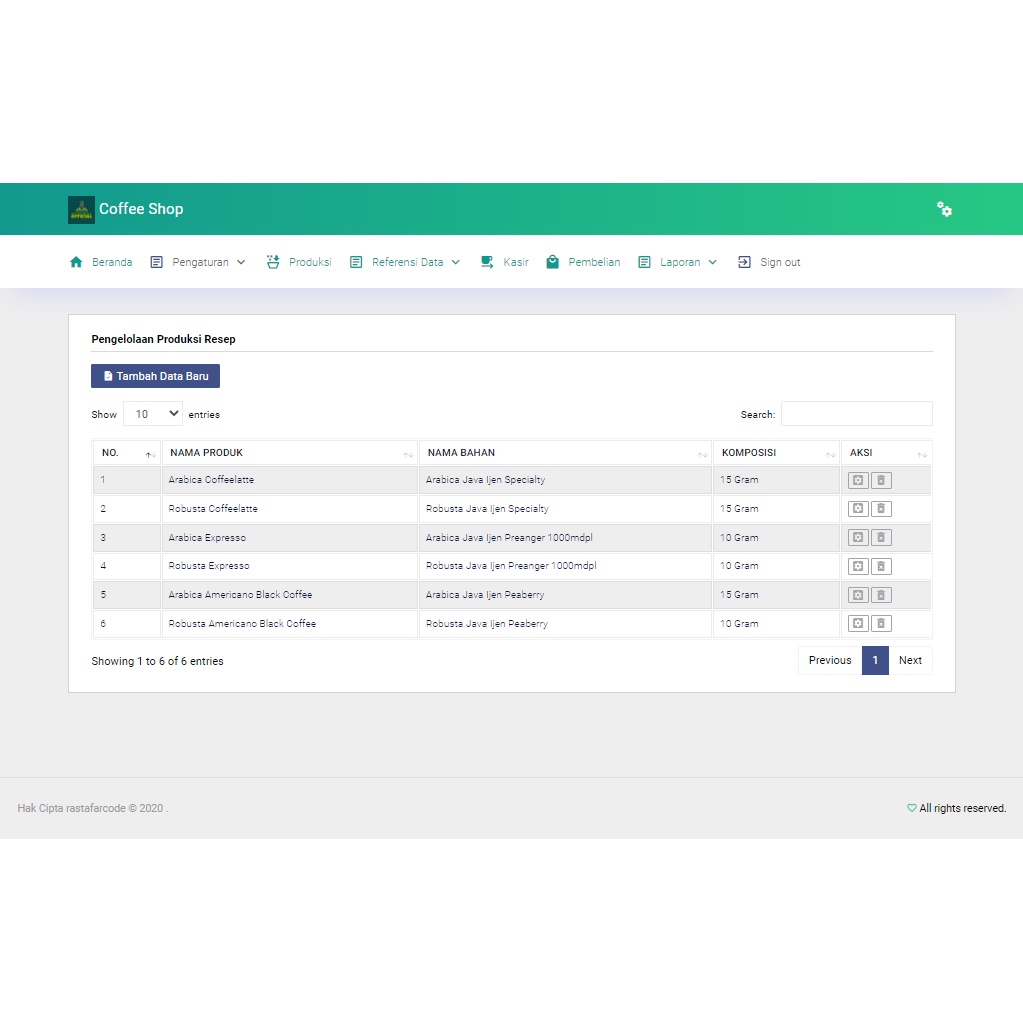Edit the Arabica Coffeelatte recipe row
1023x1023 pixels.
858,480
